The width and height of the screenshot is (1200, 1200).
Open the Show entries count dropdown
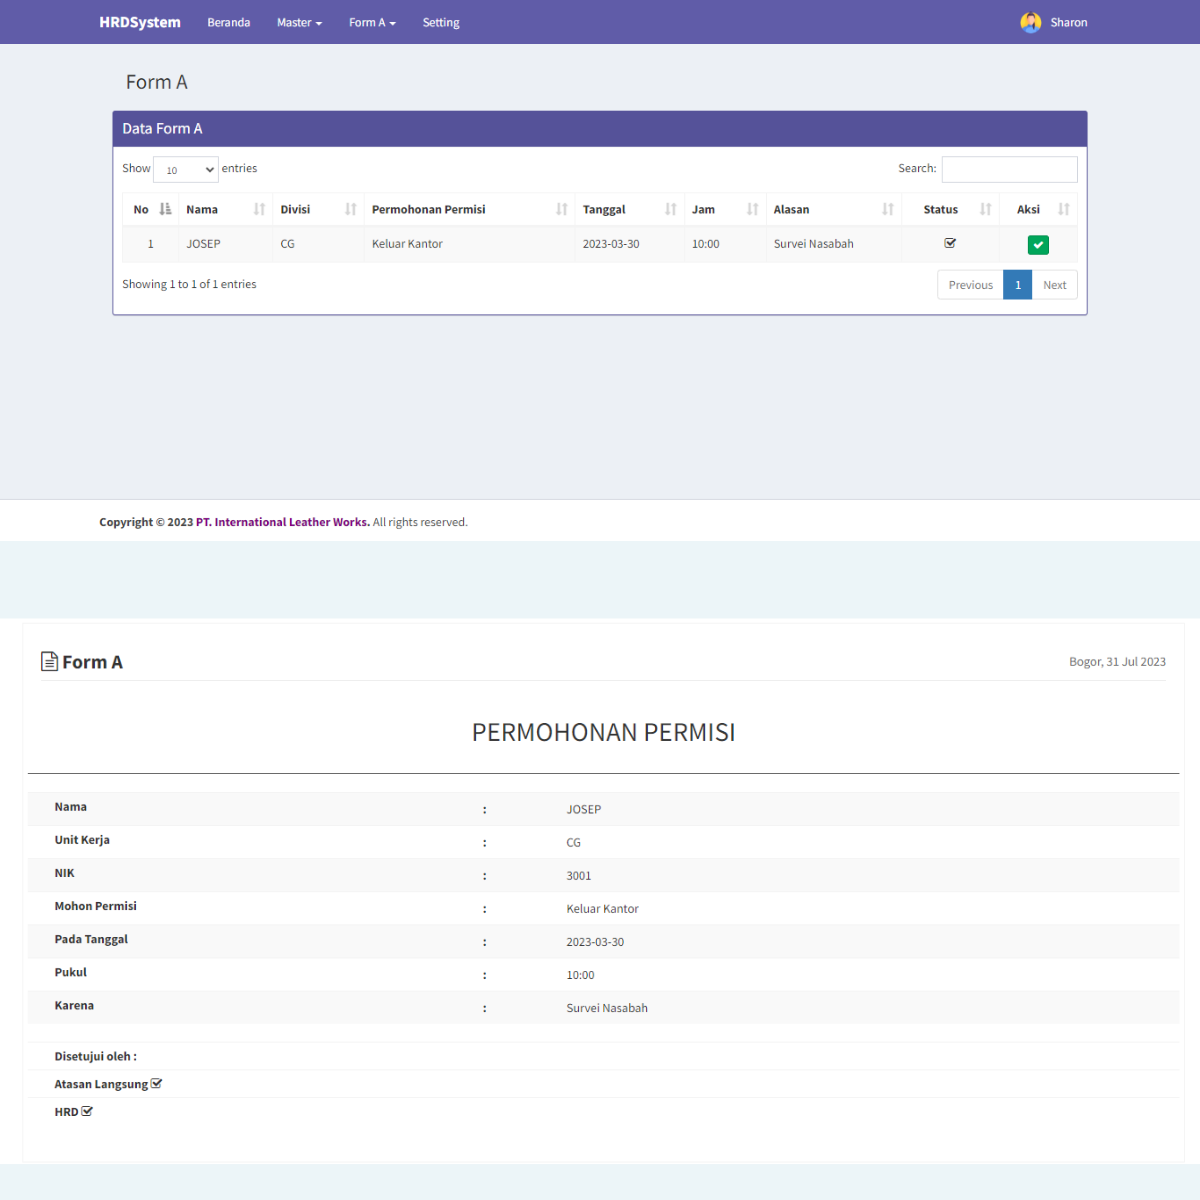point(186,170)
